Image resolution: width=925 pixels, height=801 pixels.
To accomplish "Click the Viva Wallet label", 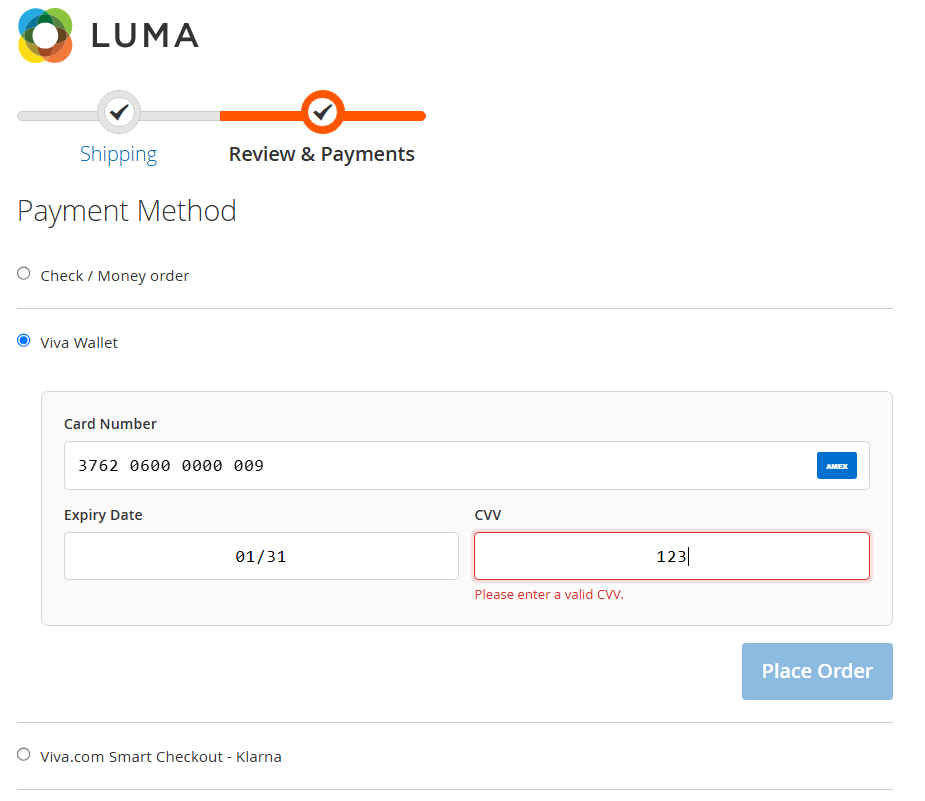I will [x=79, y=343].
